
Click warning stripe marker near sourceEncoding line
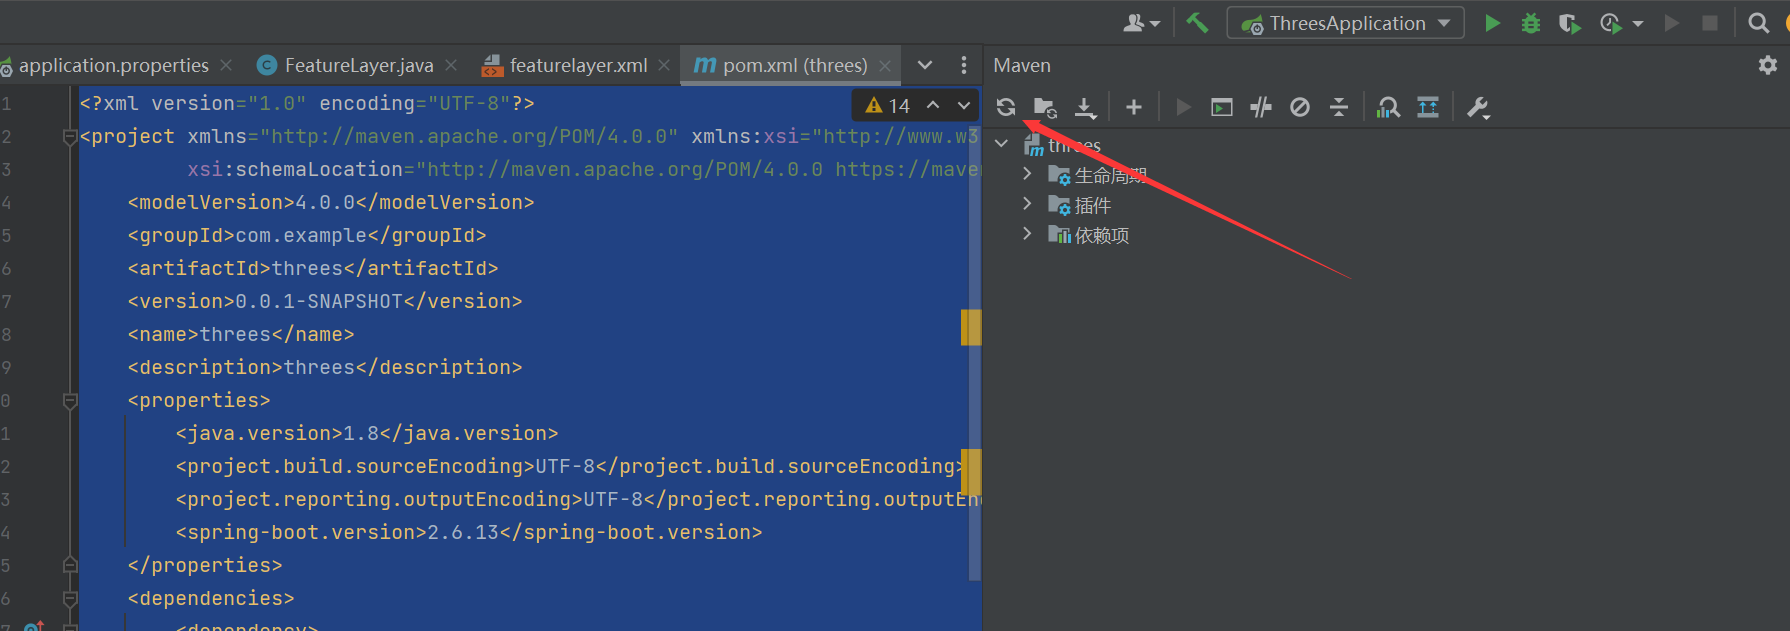click(x=971, y=472)
